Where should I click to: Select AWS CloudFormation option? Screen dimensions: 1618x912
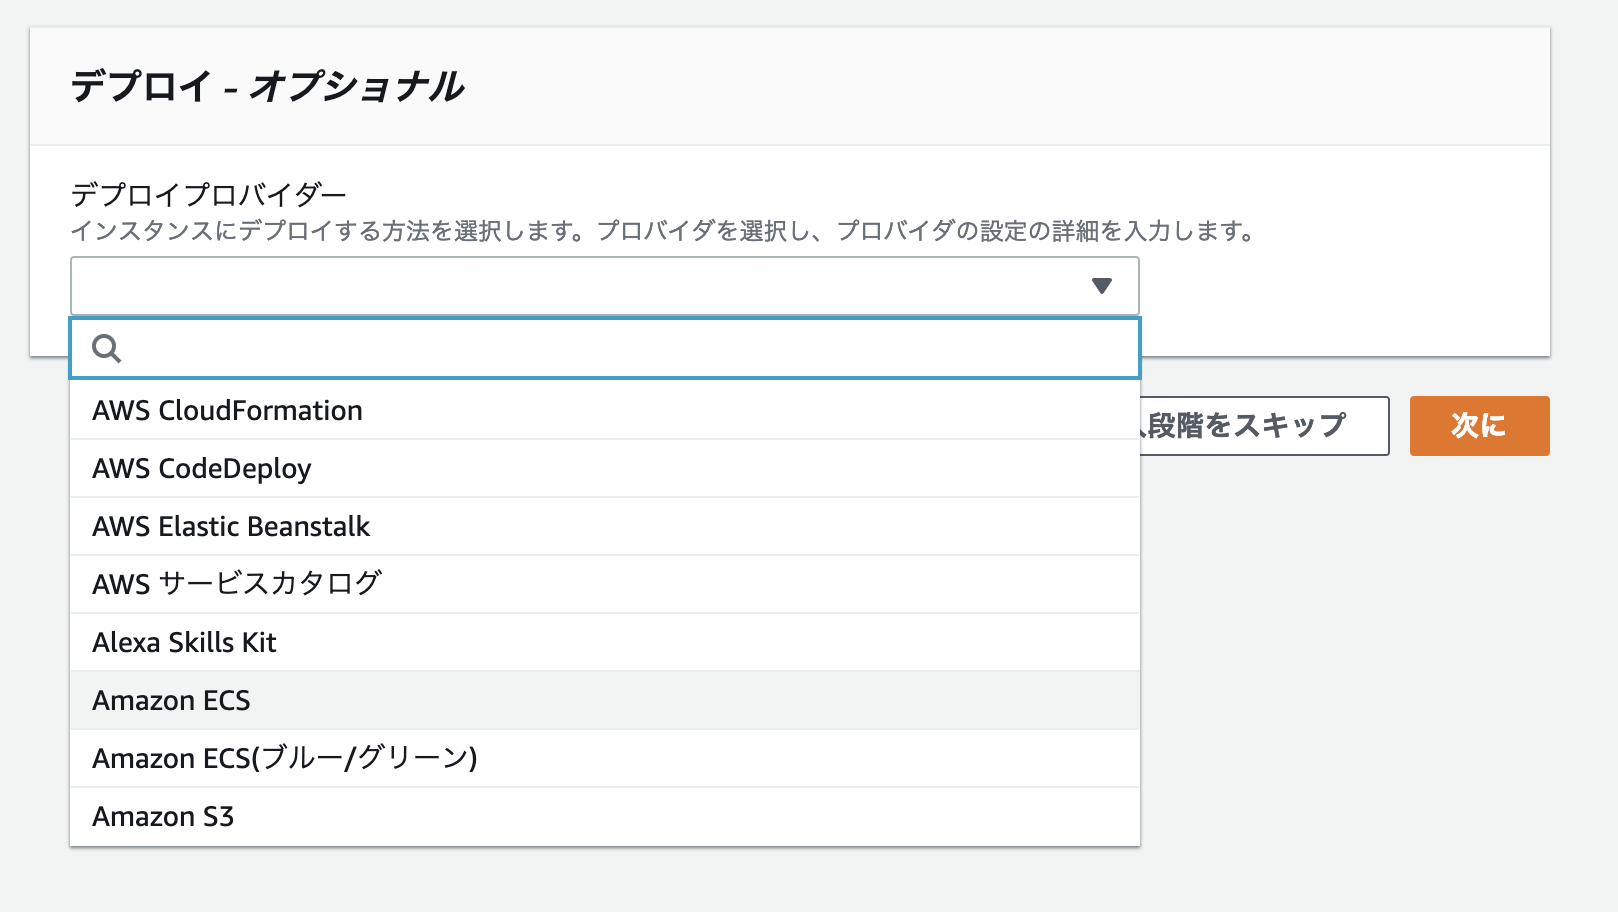pos(605,410)
